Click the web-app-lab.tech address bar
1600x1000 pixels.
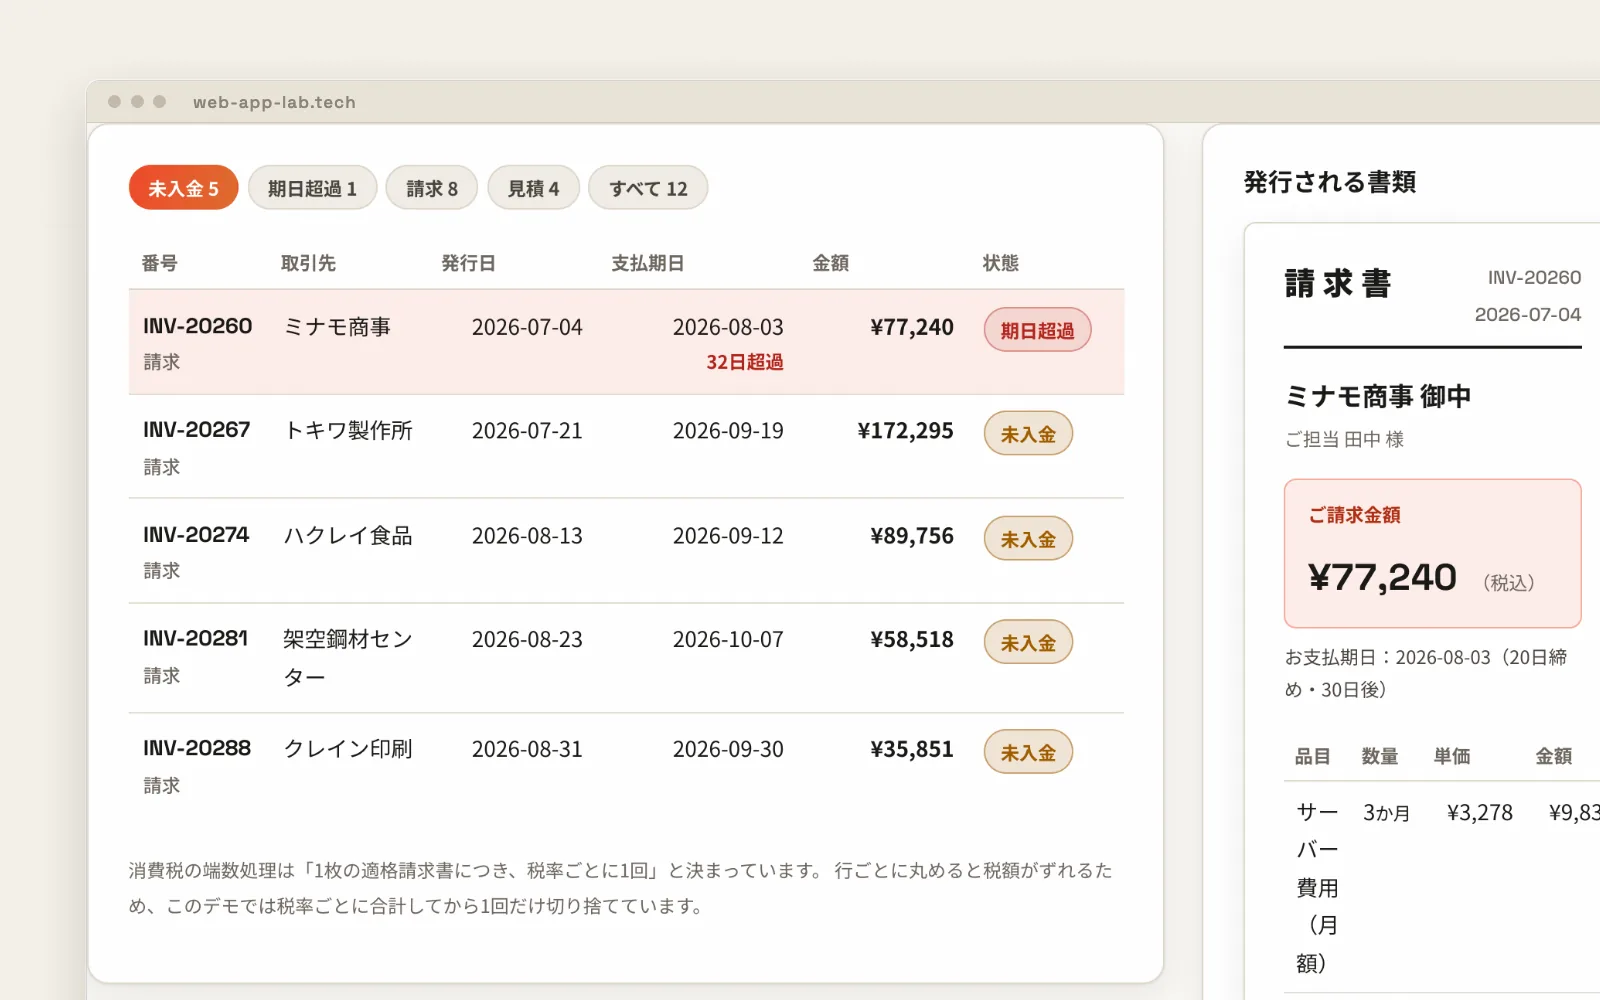pyautogui.click(x=274, y=102)
